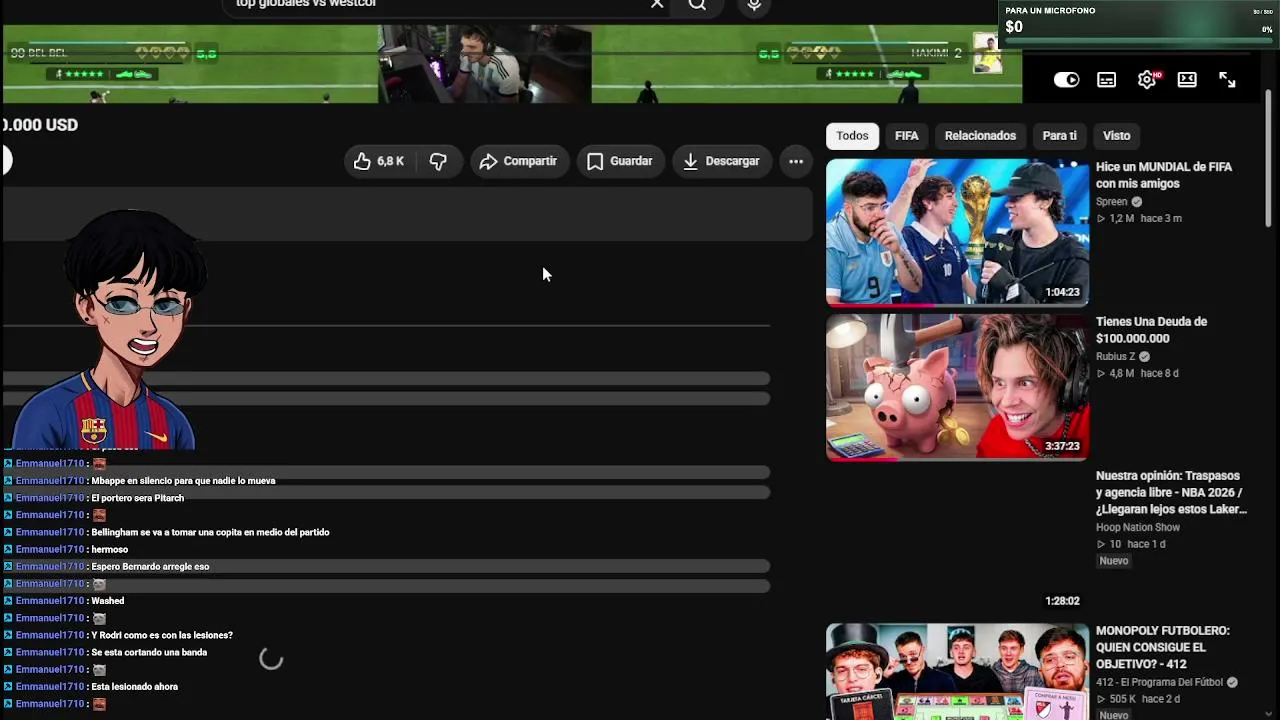Open the Spreen World Cup video thumbnail
Image resolution: width=1280 pixels, height=720 pixels.
957,232
